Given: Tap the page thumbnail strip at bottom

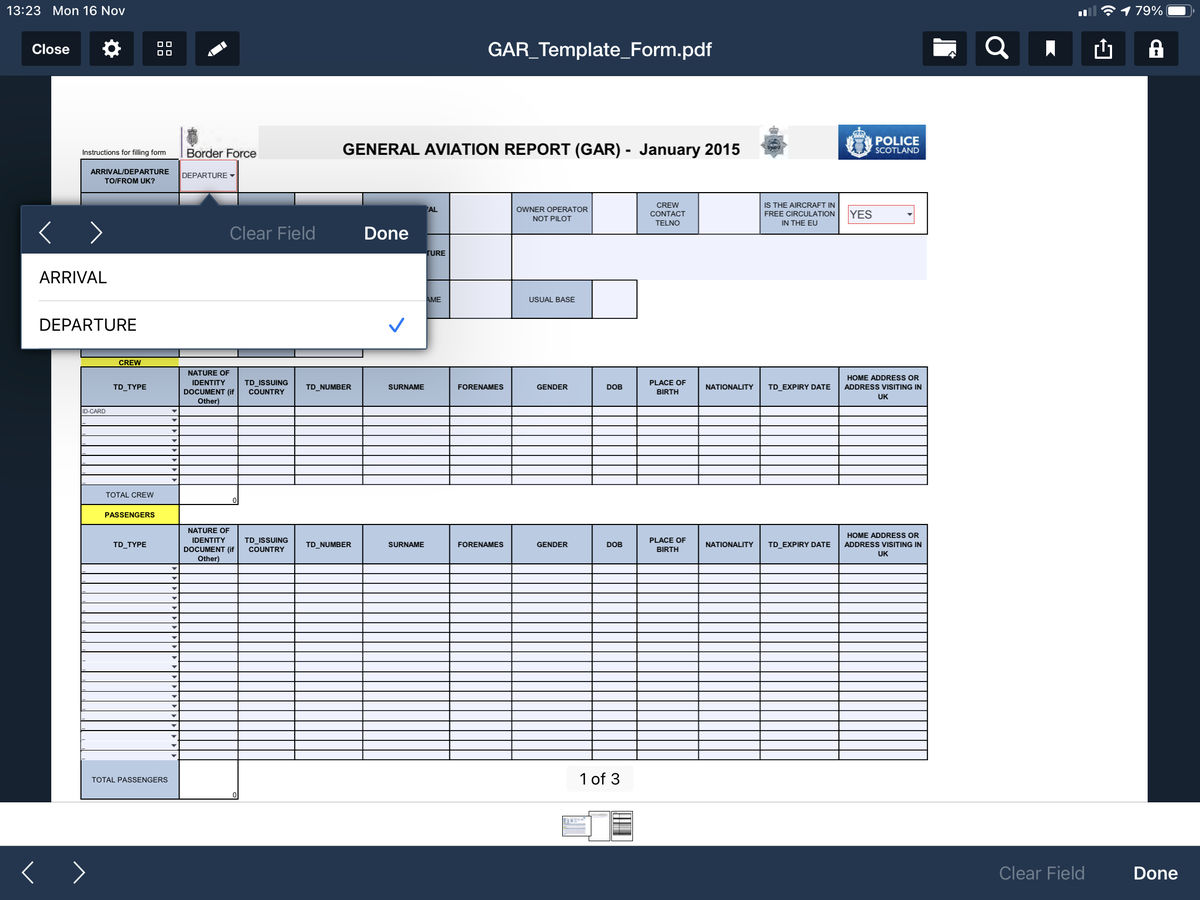Looking at the screenshot, I should point(598,825).
